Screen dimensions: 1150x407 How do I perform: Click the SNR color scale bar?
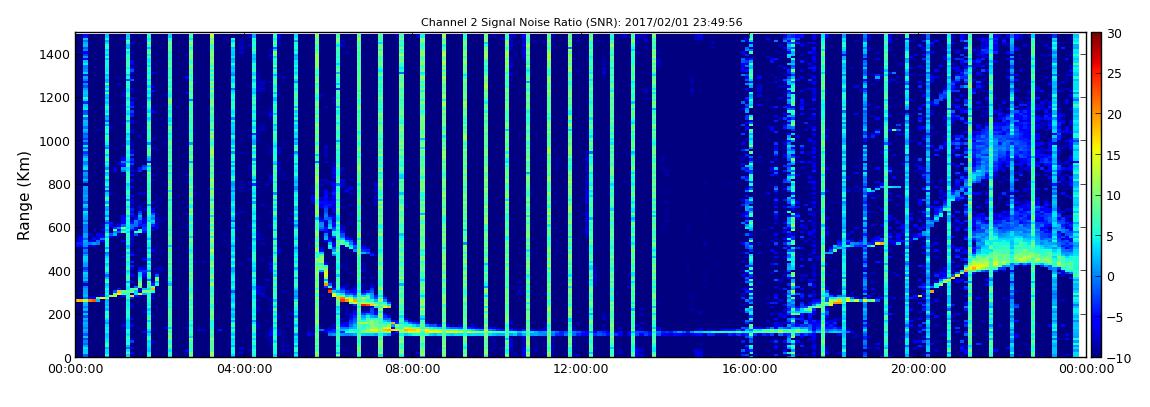(x=1096, y=195)
